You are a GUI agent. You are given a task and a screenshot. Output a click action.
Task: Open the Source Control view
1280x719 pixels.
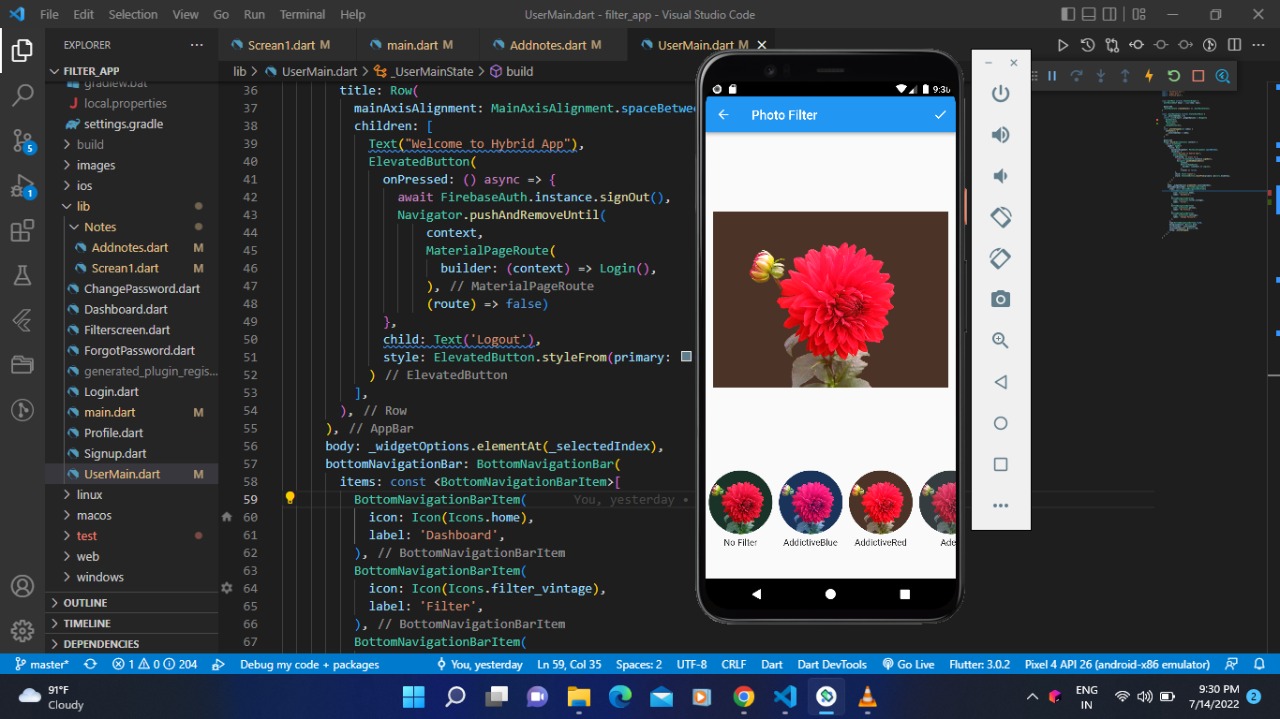point(22,141)
